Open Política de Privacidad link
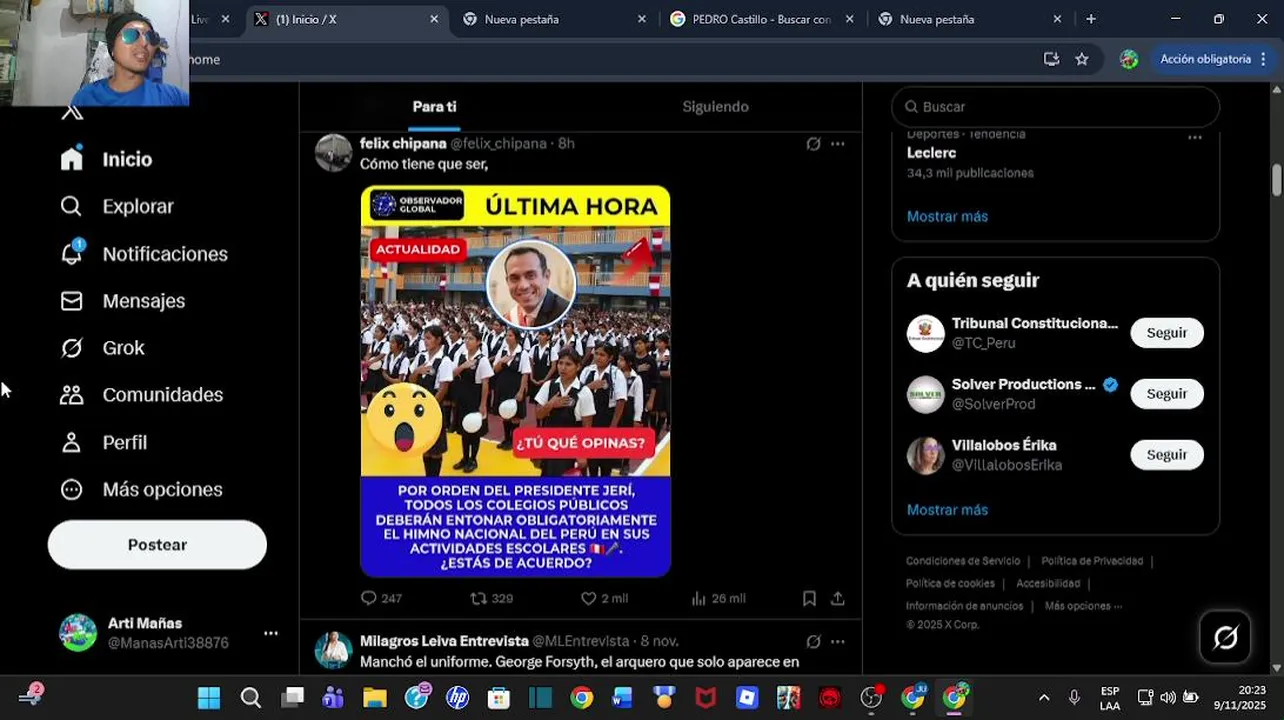This screenshot has height=720, width=1284. [1092, 561]
